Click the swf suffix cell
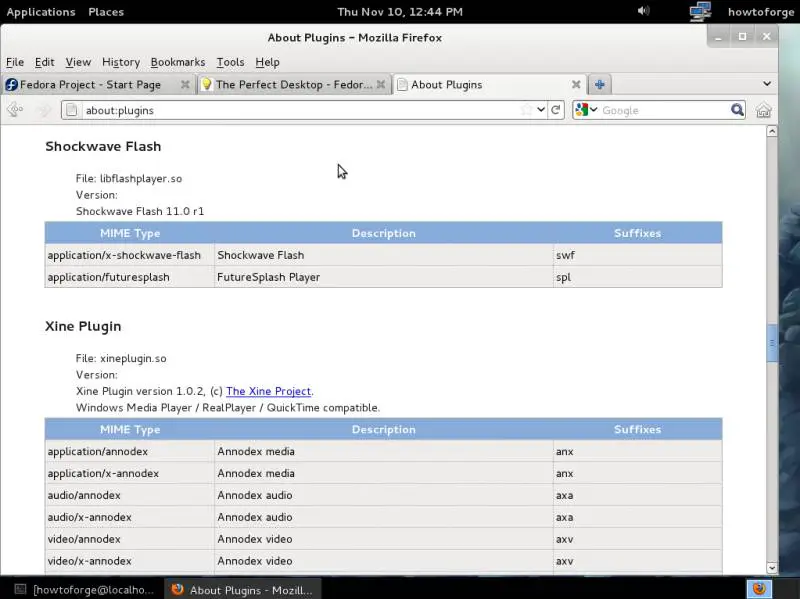 click(x=638, y=255)
